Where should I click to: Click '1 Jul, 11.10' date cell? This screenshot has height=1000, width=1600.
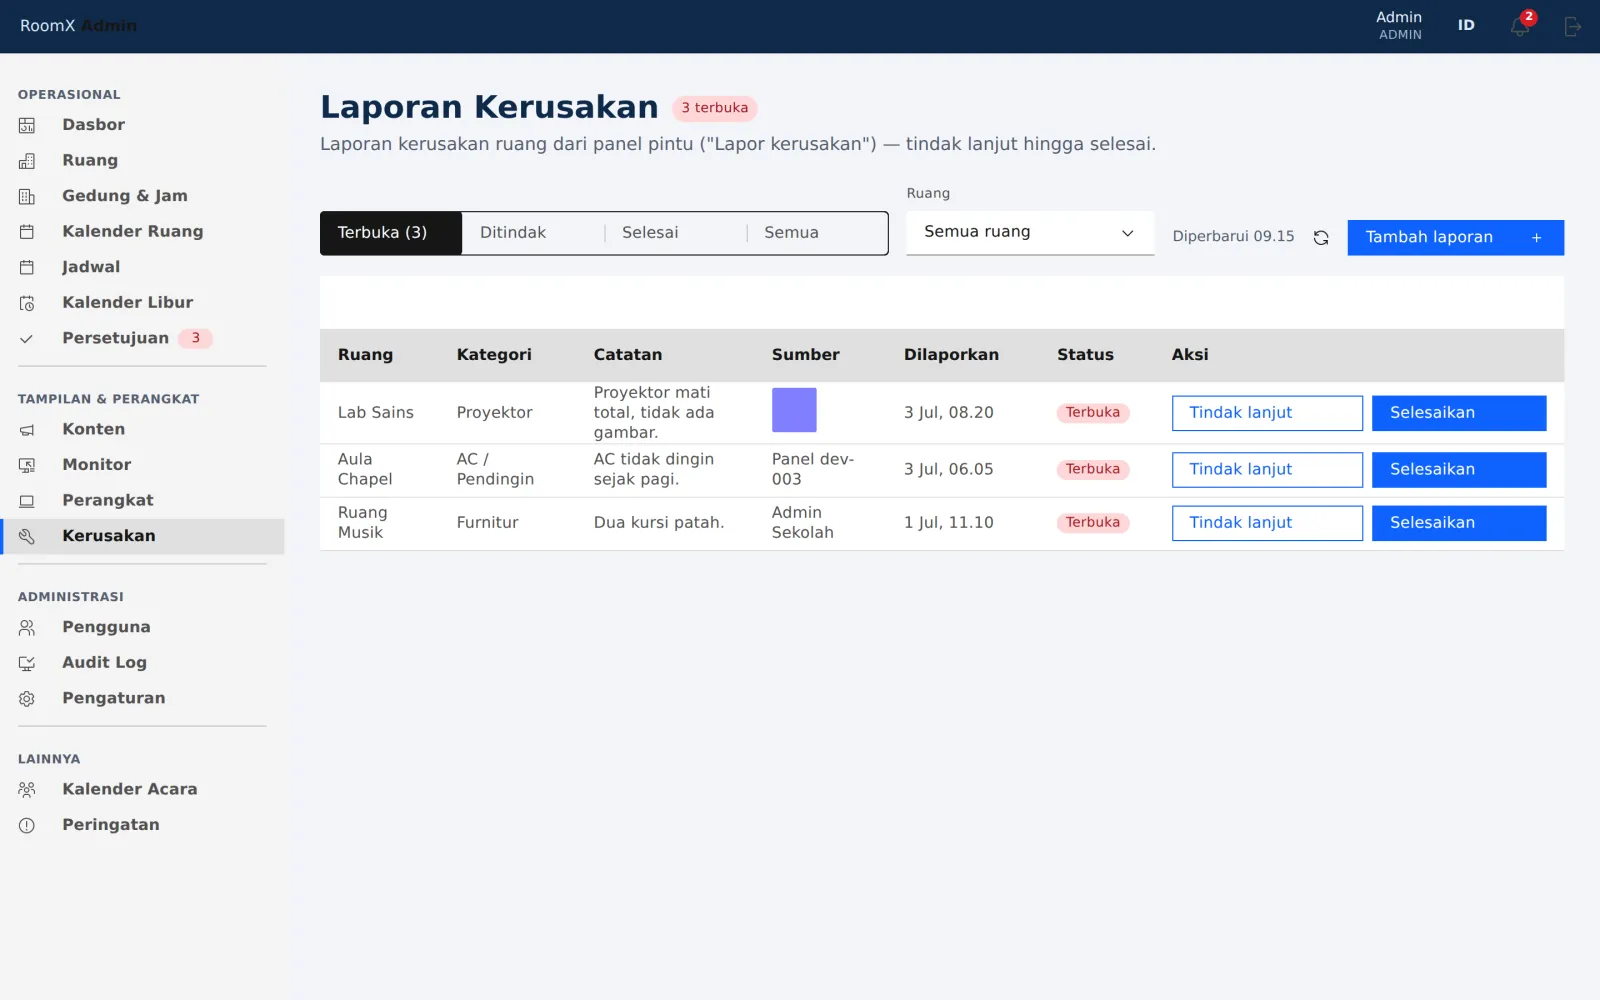tap(949, 523)
